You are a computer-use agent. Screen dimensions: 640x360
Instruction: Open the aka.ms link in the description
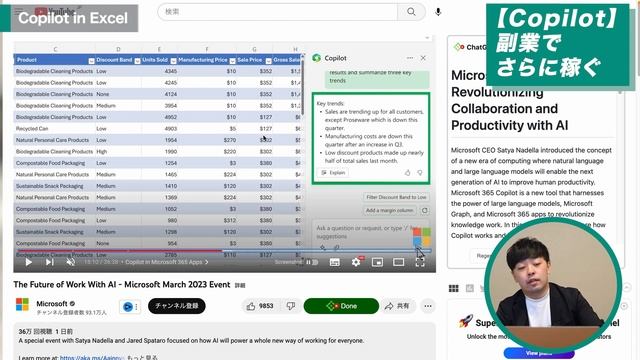click(x=92, y=358)
